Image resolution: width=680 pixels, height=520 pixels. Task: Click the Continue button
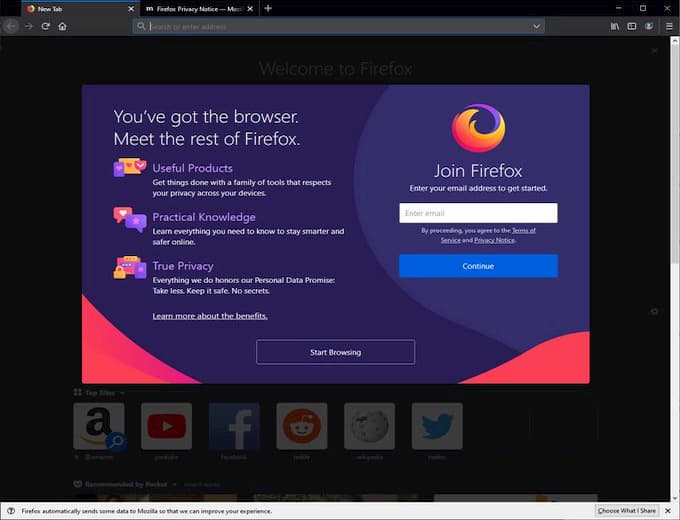point(478,266)
